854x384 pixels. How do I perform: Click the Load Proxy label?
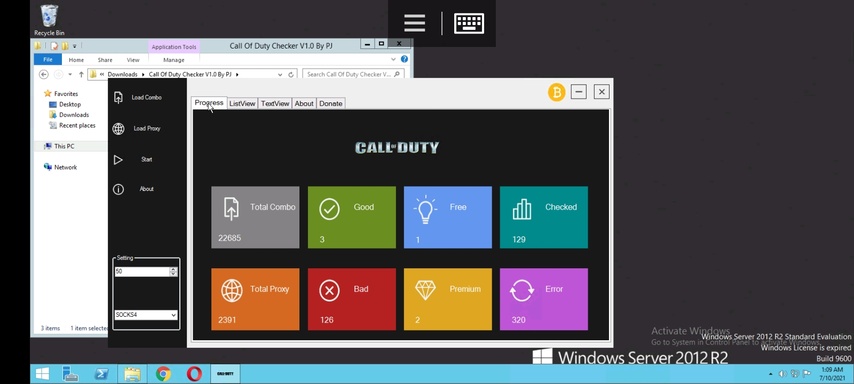(x=147, y=129)
